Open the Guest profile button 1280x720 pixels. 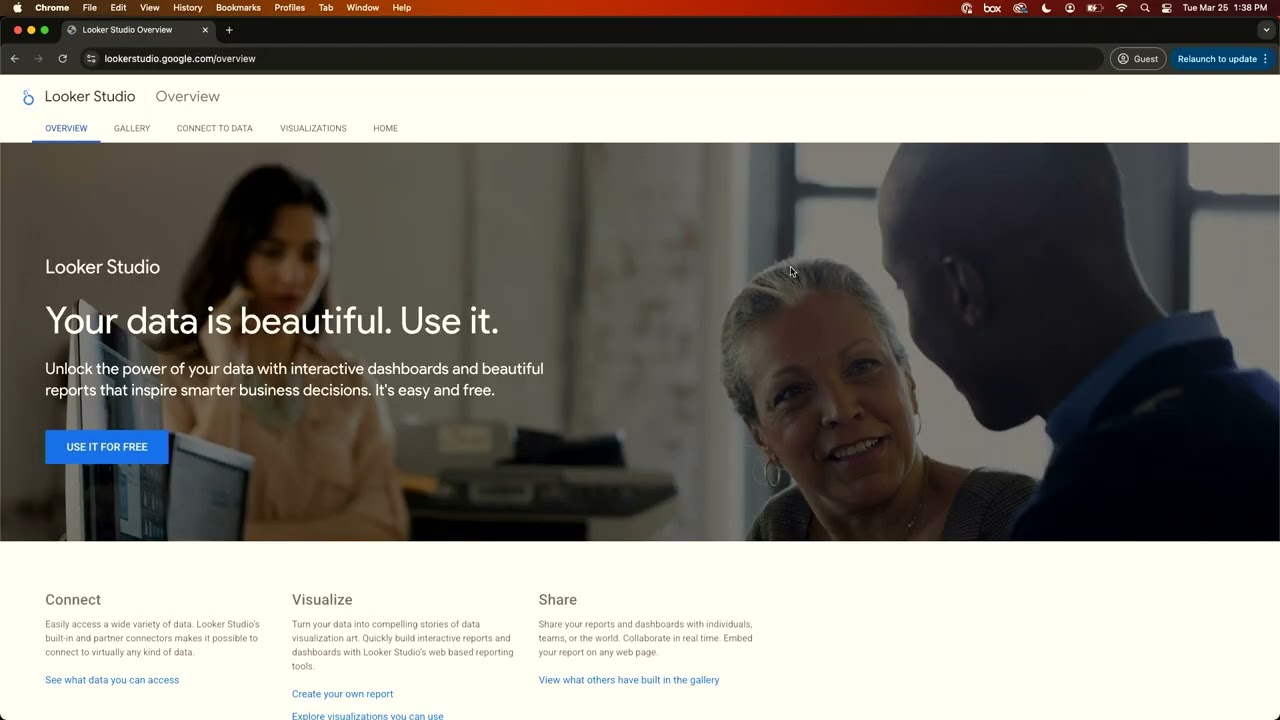tap(1138, 59)
